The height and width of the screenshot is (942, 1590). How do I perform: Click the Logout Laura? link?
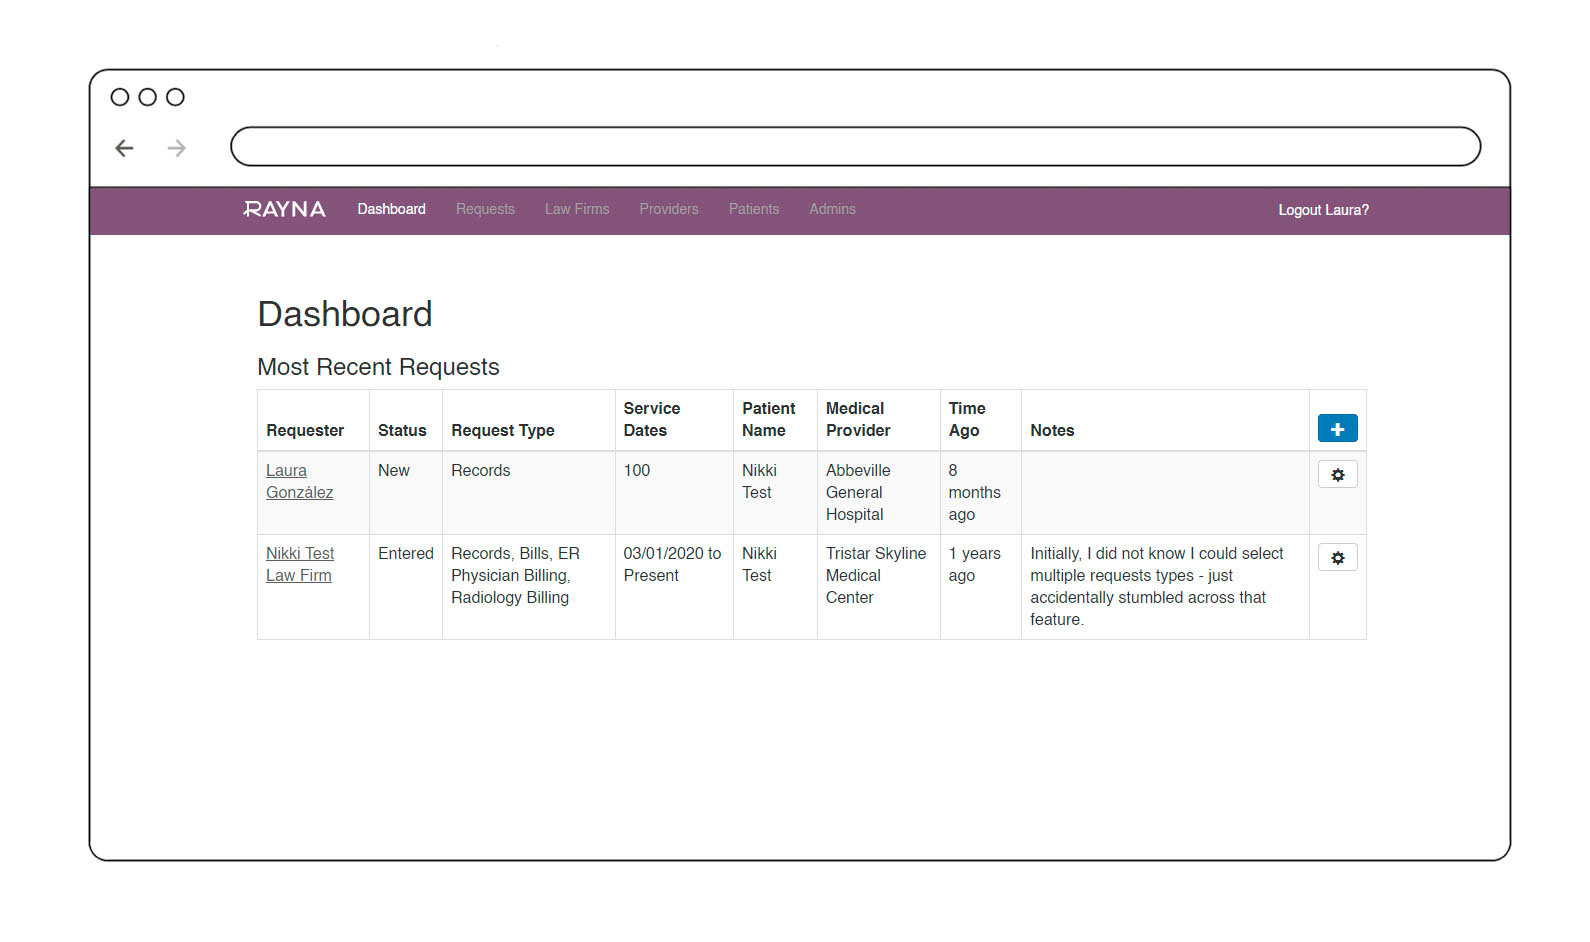1323,210
